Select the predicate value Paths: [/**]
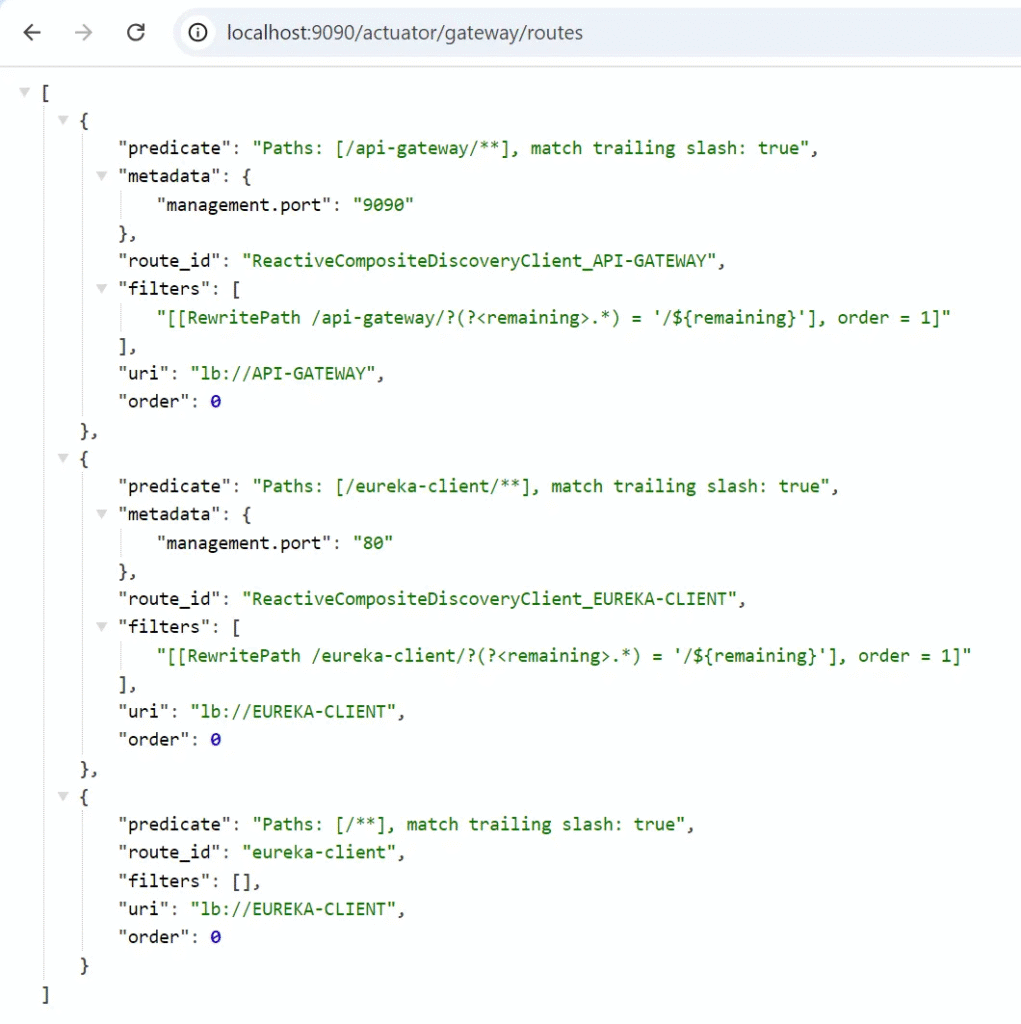1021x1024 pixels. pyautogui.click(x=468, y=825)
